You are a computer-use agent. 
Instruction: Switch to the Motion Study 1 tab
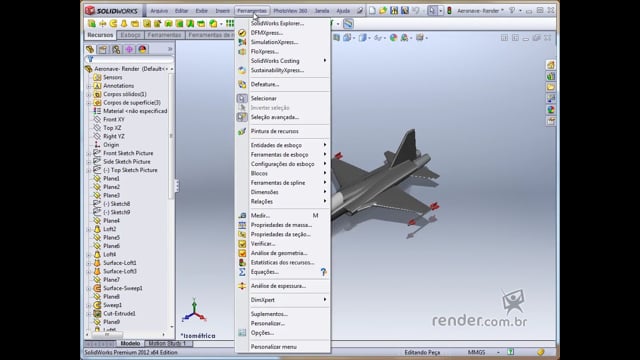pos(167,344)
